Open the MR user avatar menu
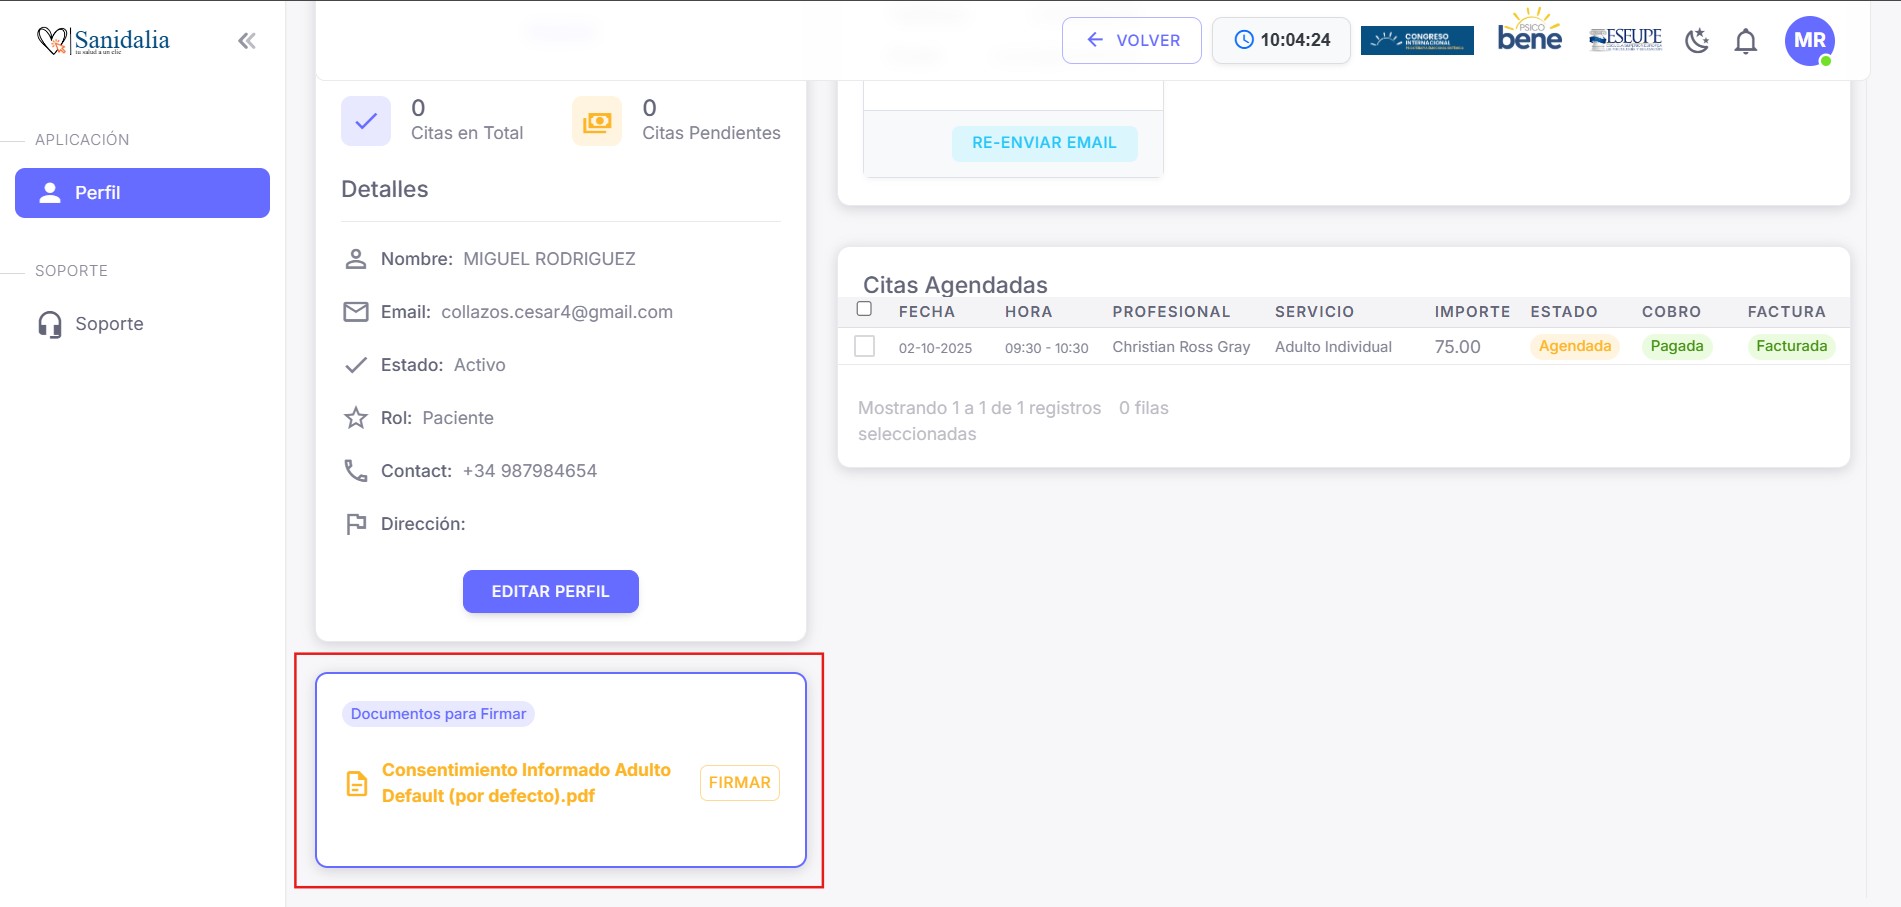 [x=1809, y=41]
